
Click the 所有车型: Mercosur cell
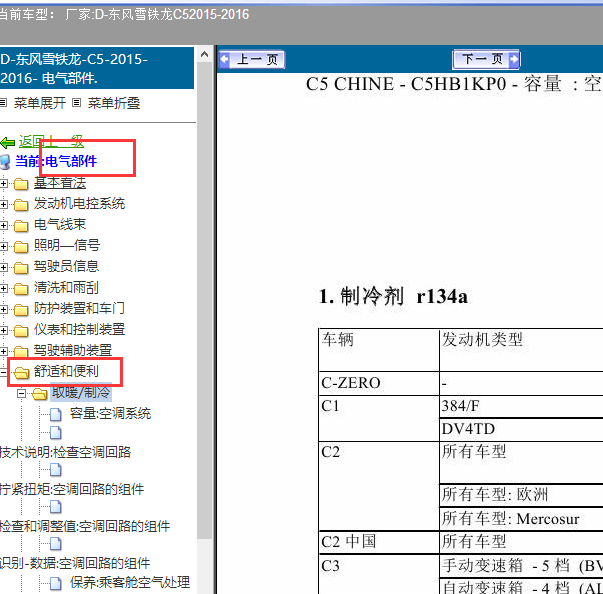521,519
